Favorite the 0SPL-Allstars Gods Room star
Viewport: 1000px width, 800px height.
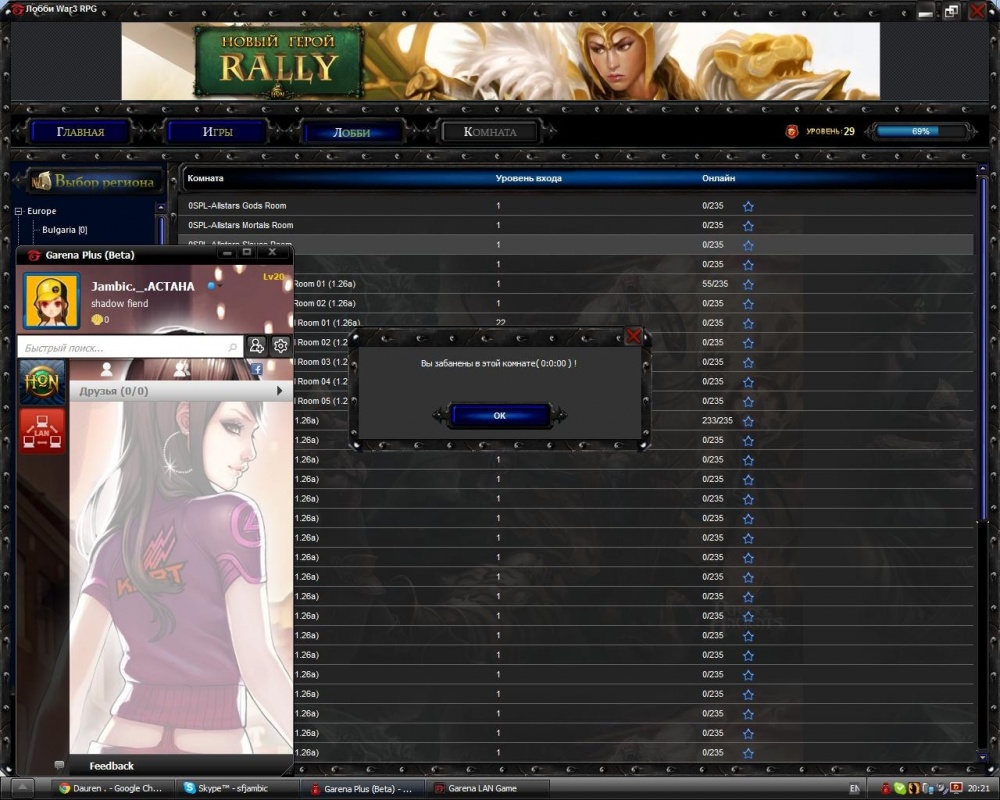(x=748, y=206)
